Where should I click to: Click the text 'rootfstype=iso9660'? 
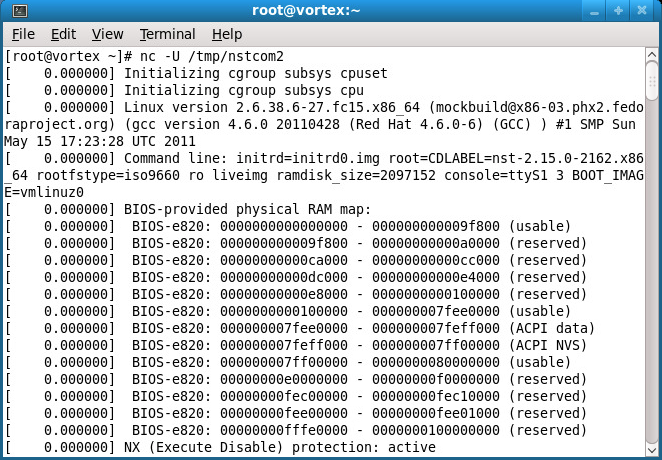108,175
